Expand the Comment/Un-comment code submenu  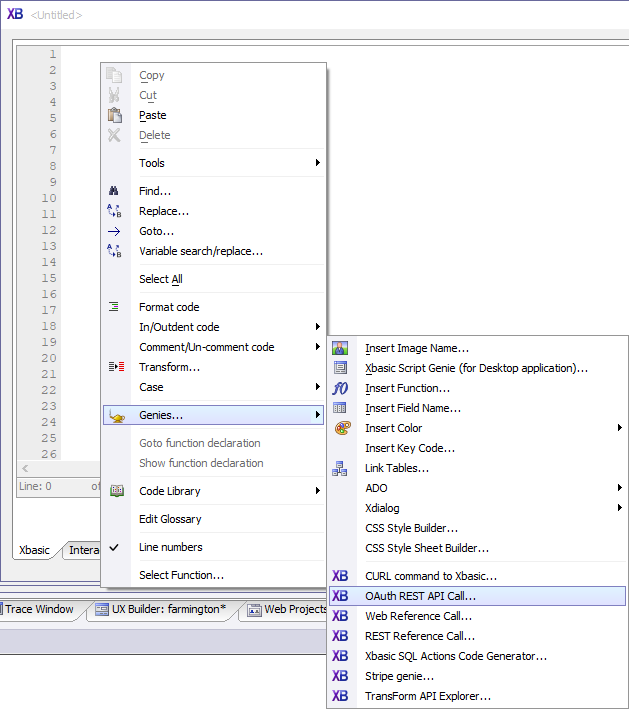point(318,347)
